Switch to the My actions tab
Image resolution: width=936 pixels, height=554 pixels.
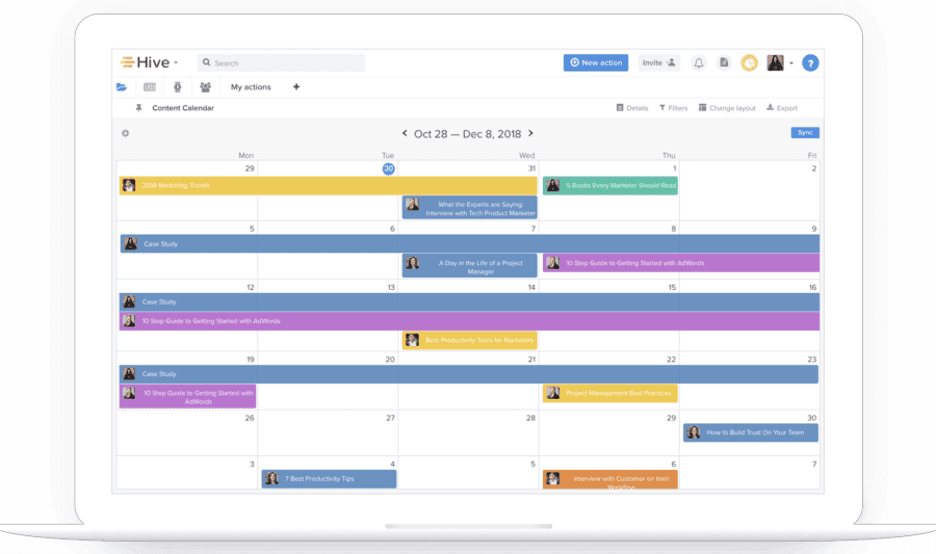(250, 87)
